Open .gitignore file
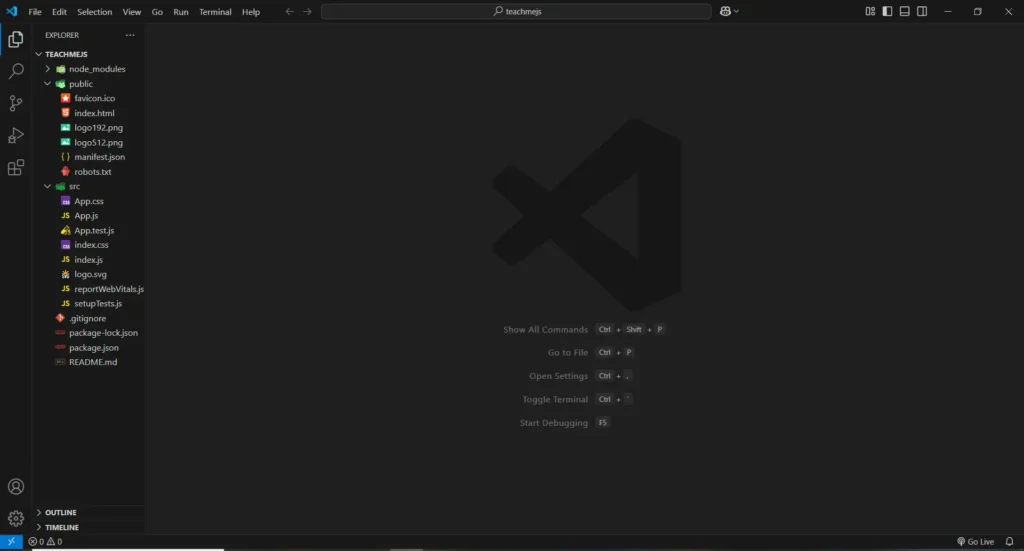 tap(89, 318)
